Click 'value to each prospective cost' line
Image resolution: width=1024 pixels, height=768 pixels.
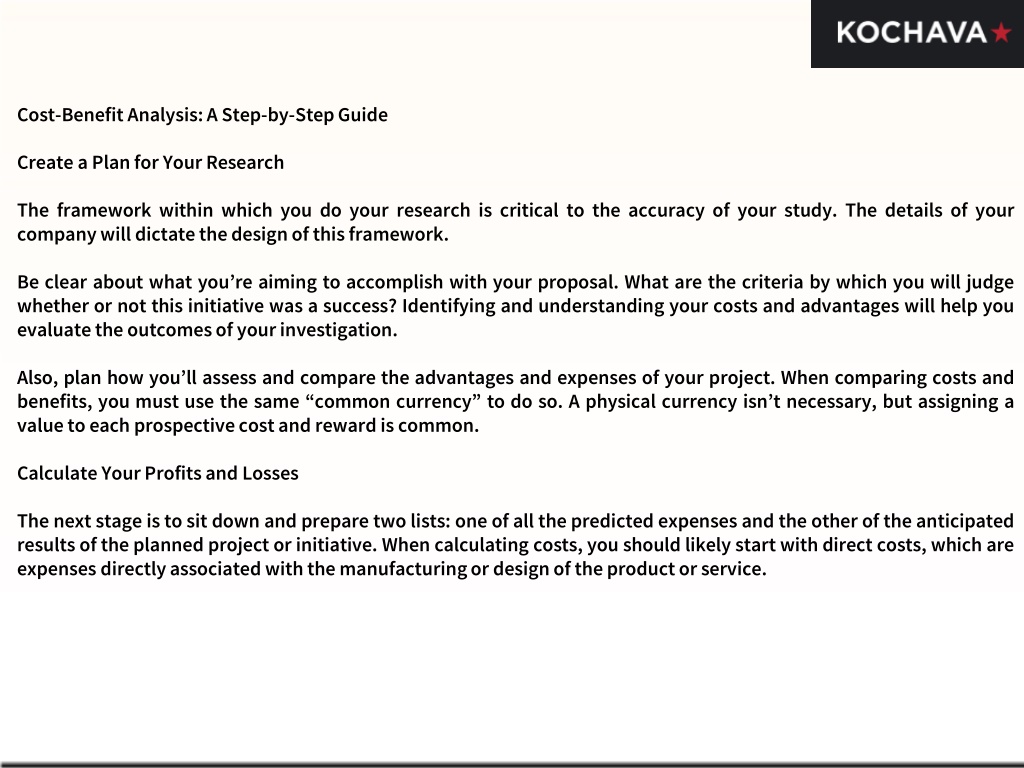tap(248, 426)
